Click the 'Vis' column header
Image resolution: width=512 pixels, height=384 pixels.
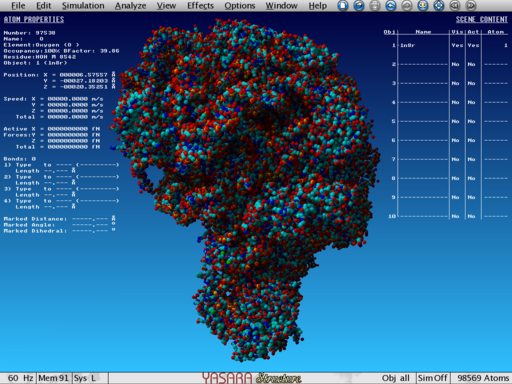(x=457, y=32)
